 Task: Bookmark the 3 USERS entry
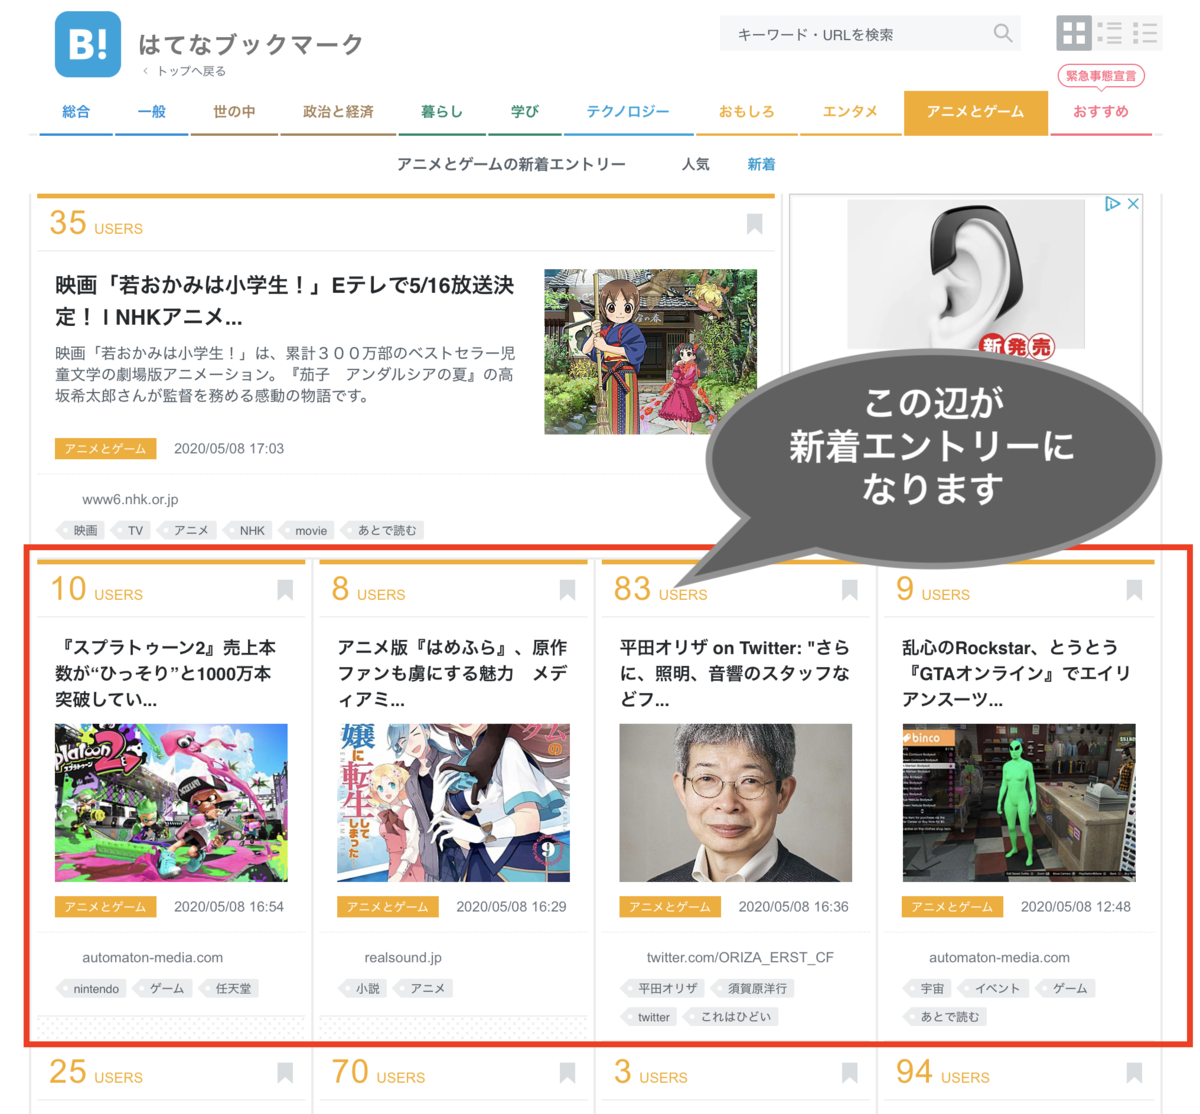[849, 1073]
